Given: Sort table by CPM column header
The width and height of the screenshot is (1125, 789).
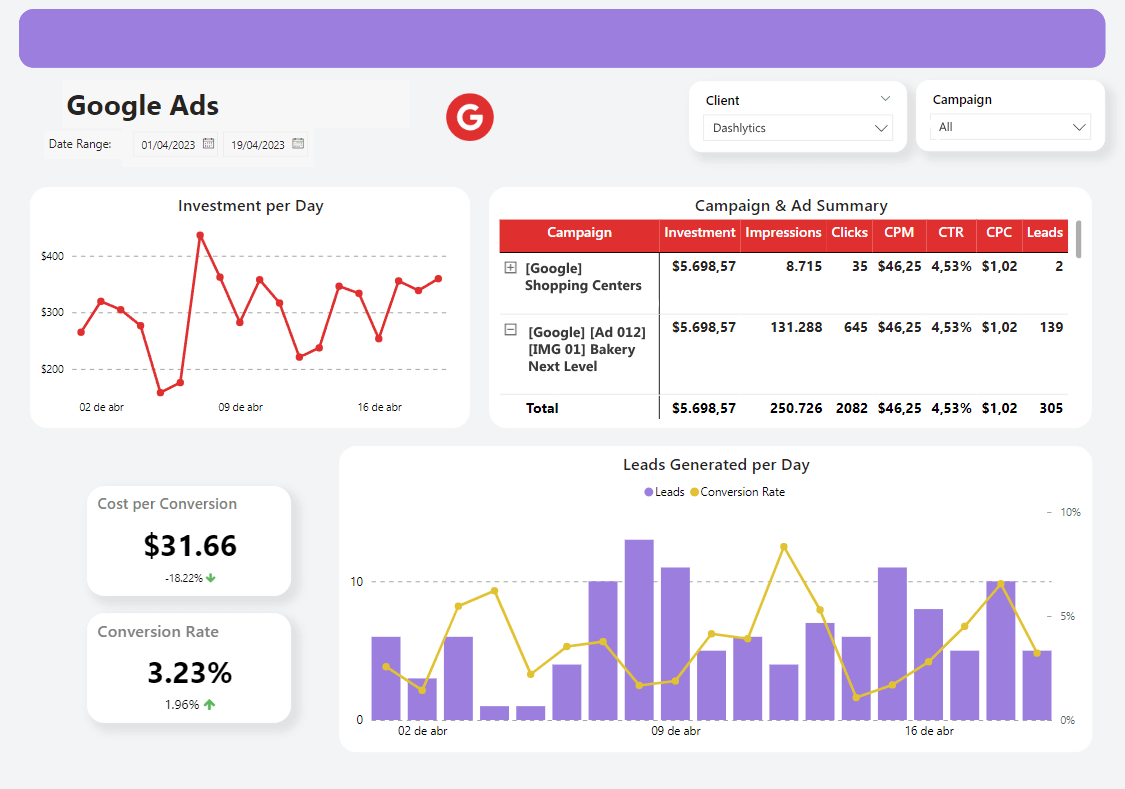Looking at the screenshot, I should [899, 232].
